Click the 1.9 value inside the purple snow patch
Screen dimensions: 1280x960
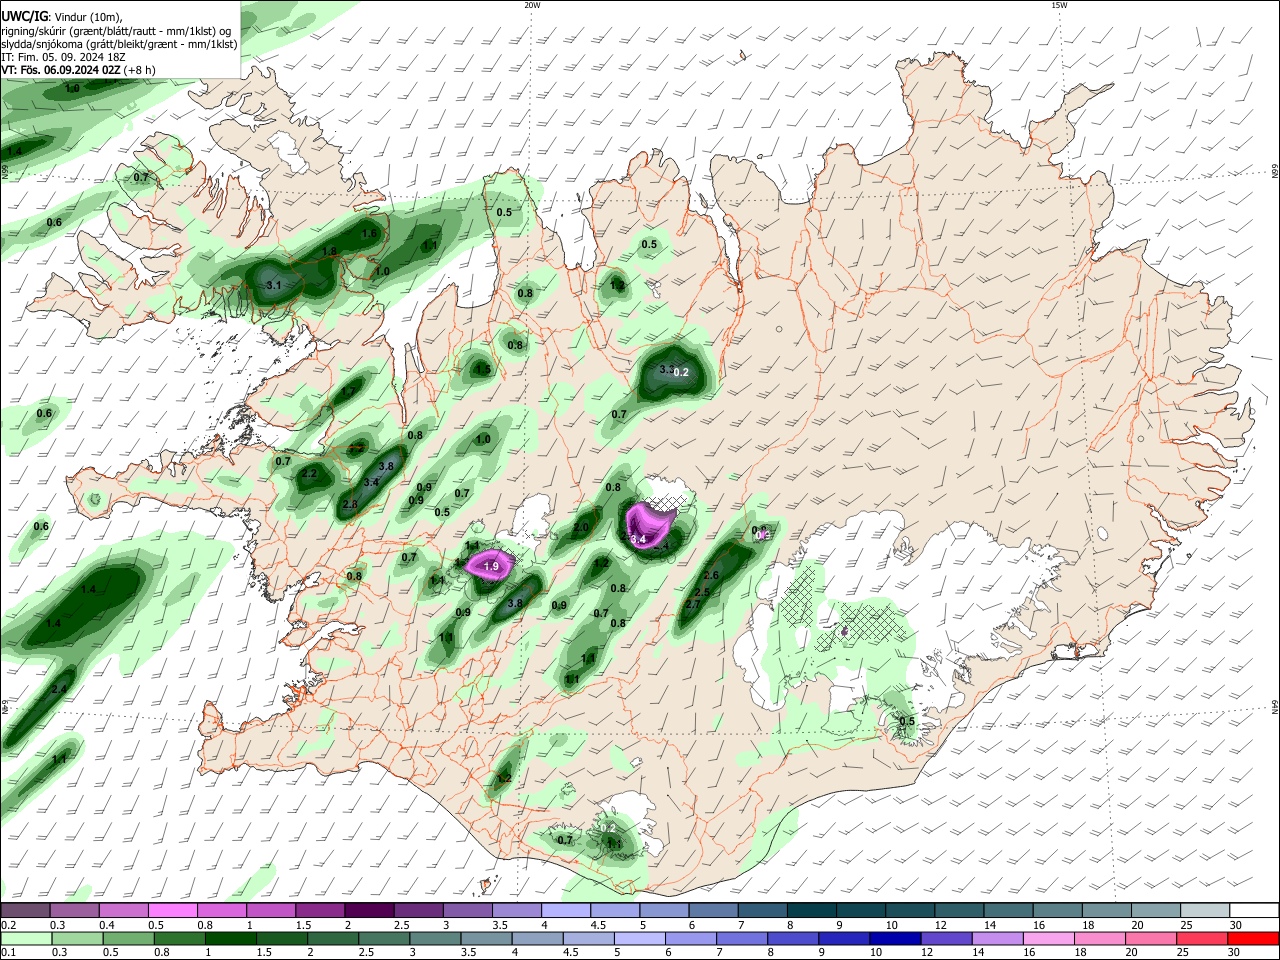491,567
